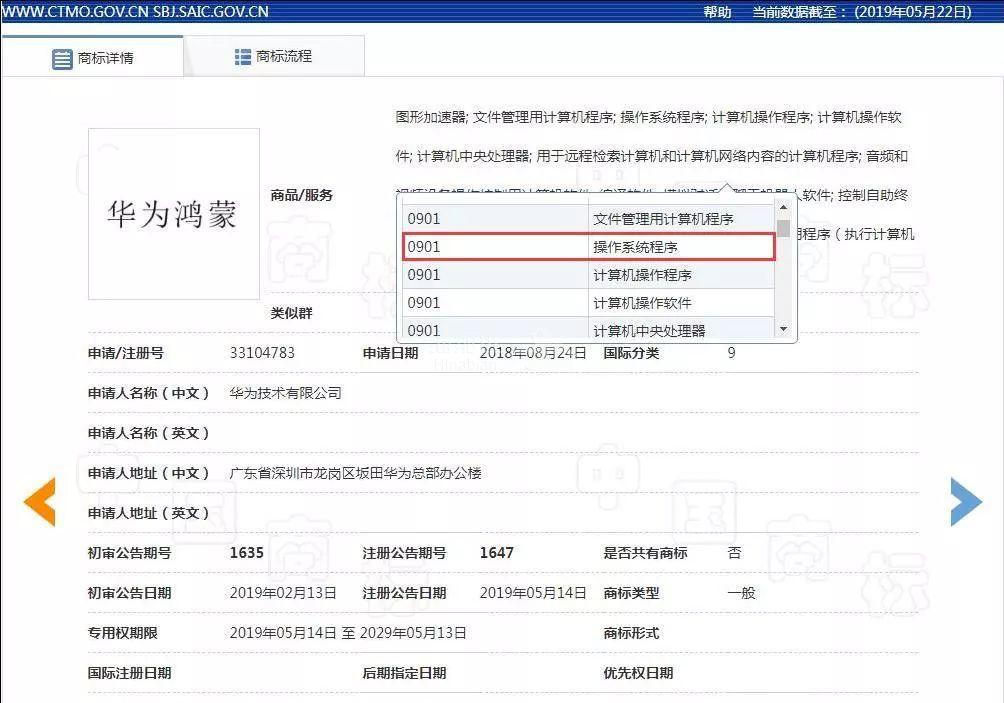This screenshot has width=1004, height=703.
Task: Click the 帮助 help link
Action: point(717,12)
